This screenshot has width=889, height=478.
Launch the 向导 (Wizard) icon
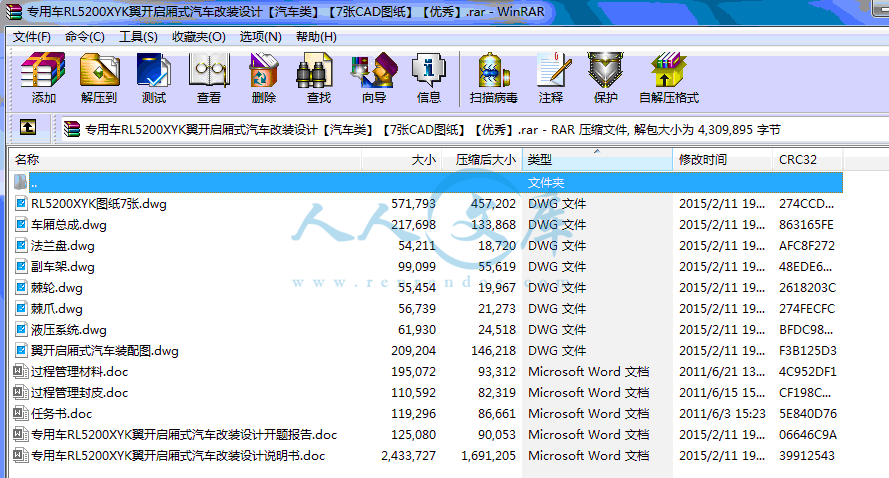click(374, 70)
